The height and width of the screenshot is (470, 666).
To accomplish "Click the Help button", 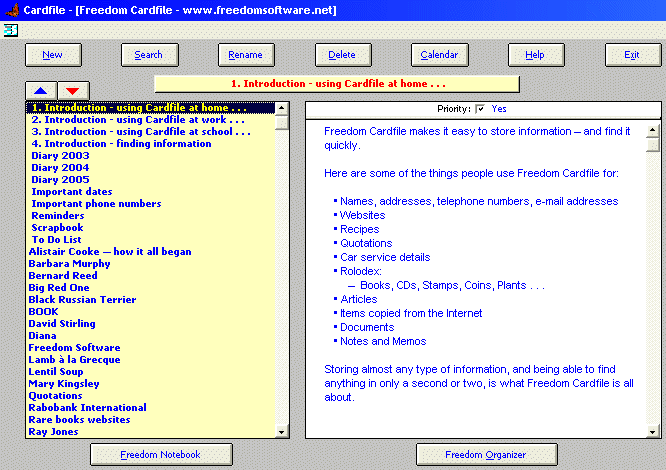I will pyautogui.click(x=536, y=55).
